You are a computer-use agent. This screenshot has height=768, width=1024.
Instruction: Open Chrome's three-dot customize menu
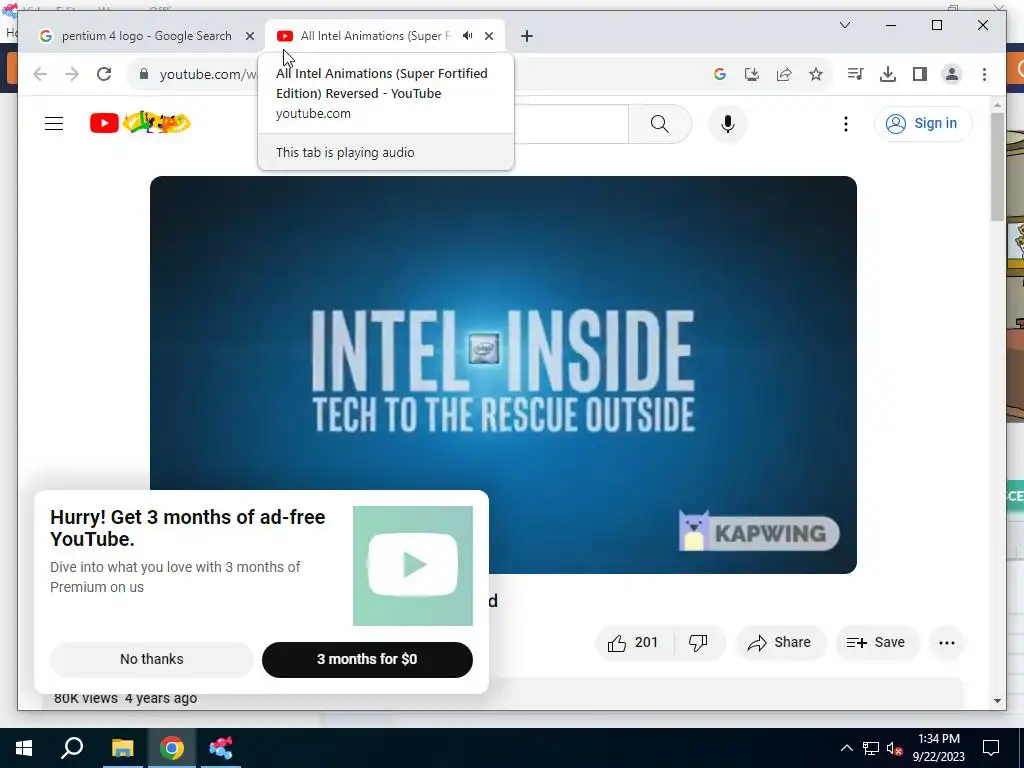[984, 74]
